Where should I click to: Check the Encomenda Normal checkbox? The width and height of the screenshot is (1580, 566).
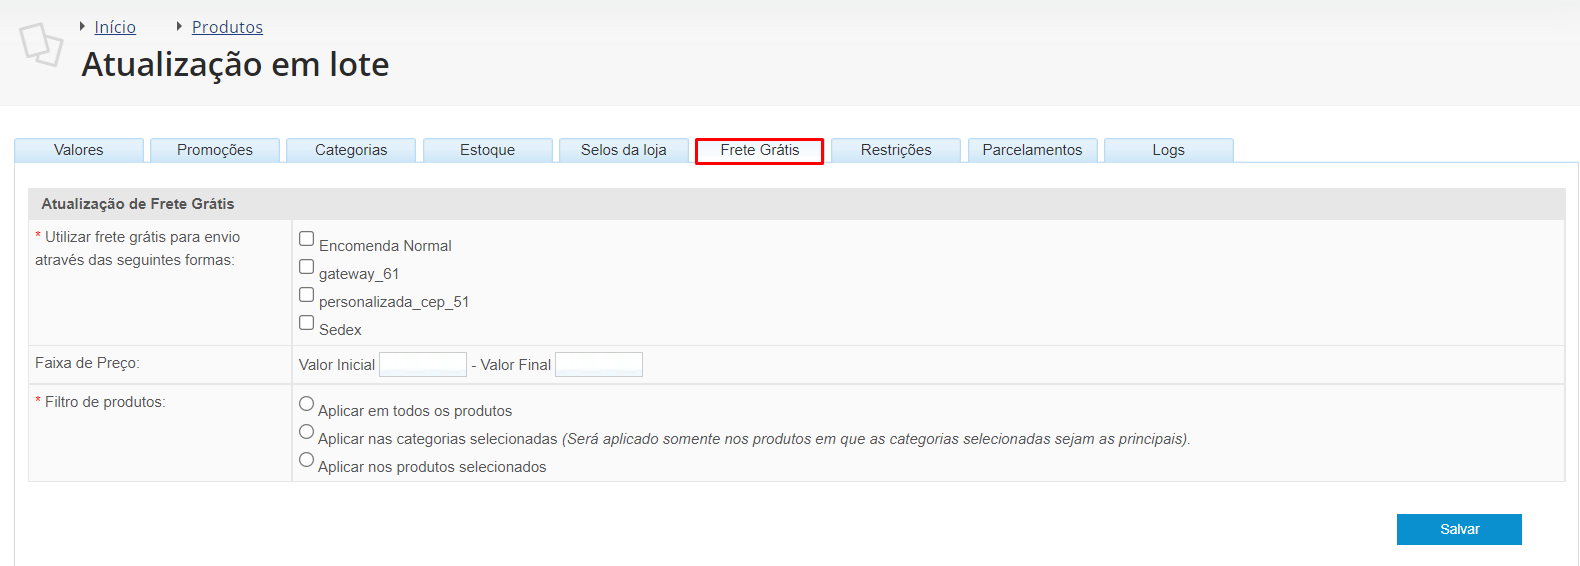point(307,239)
